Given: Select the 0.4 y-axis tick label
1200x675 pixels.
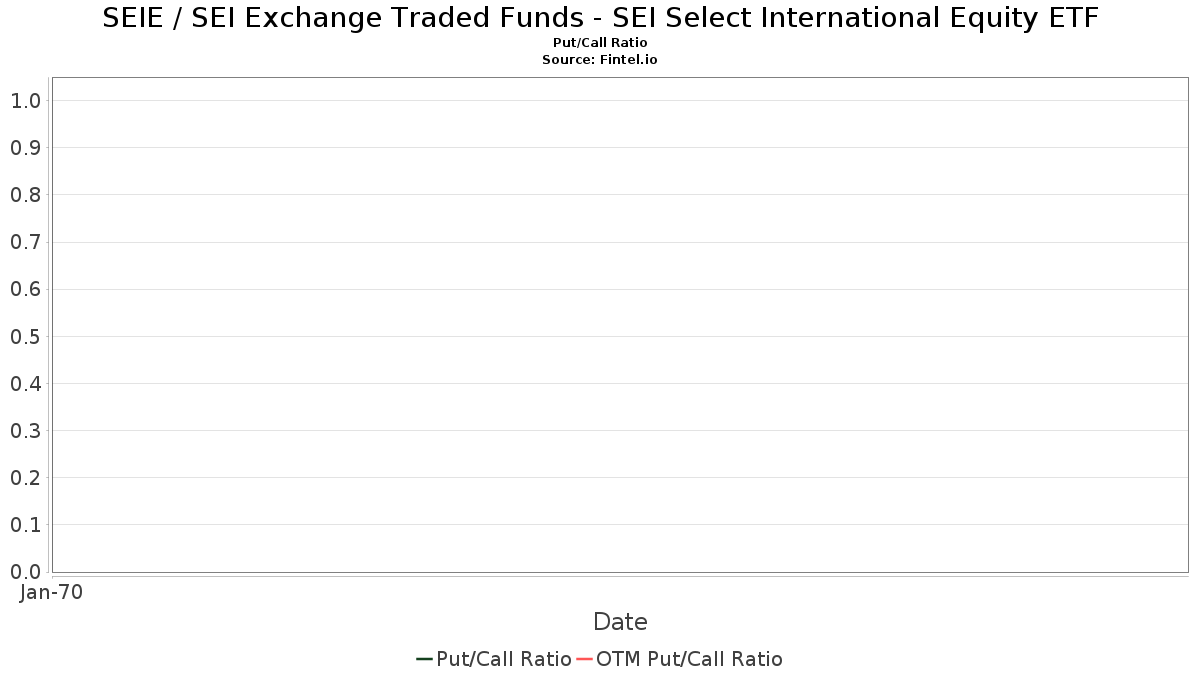Looking at the screenshot, I should tap(25, 384).
